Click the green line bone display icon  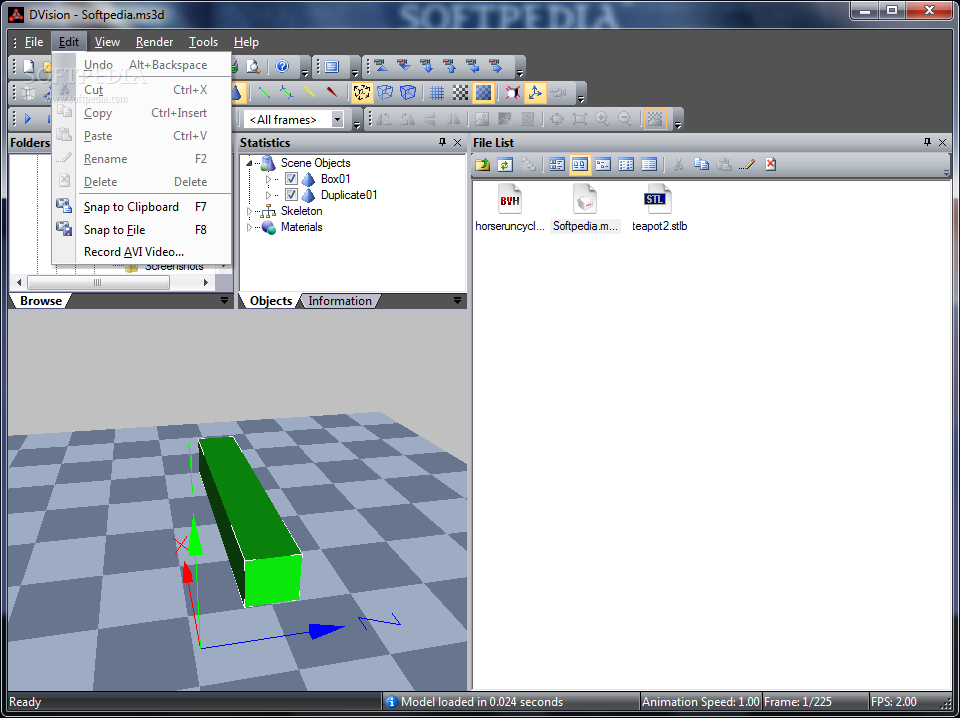pos(264,92)
